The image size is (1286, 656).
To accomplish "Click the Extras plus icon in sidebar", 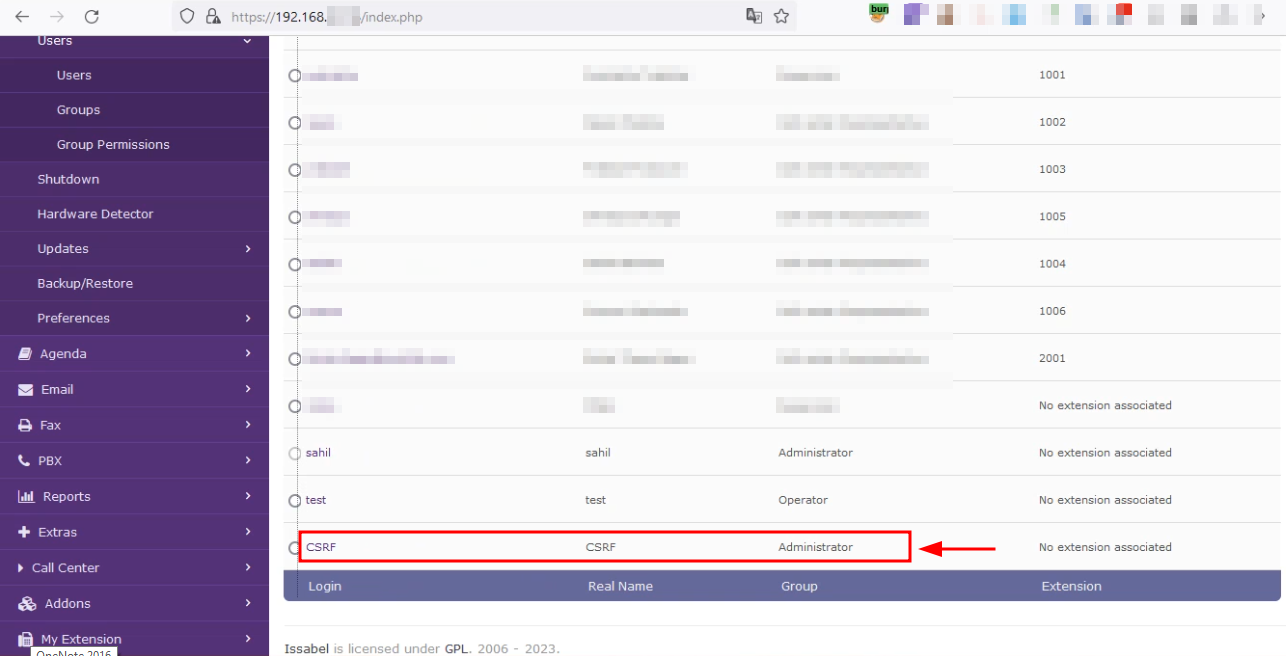I will (x=25, y=532).
